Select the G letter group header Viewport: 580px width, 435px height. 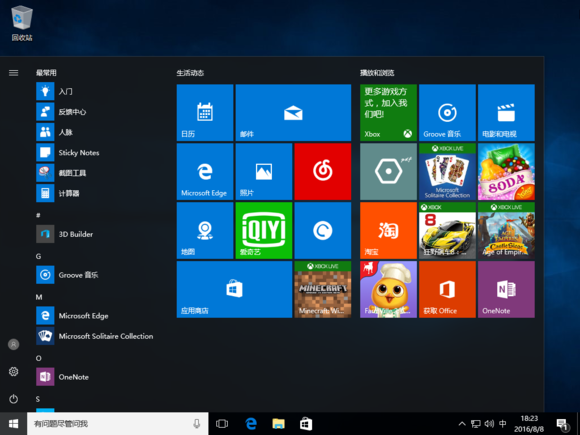click(x=38, y=256)
